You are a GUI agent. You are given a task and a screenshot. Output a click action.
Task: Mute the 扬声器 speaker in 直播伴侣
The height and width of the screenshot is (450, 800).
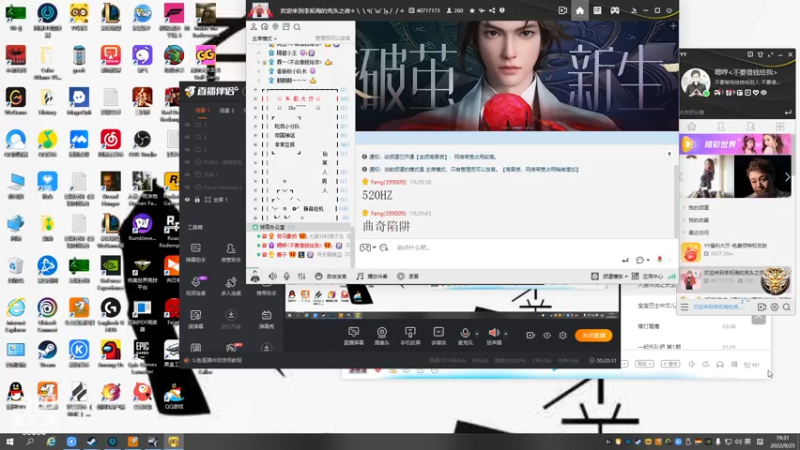coord(494,336)
